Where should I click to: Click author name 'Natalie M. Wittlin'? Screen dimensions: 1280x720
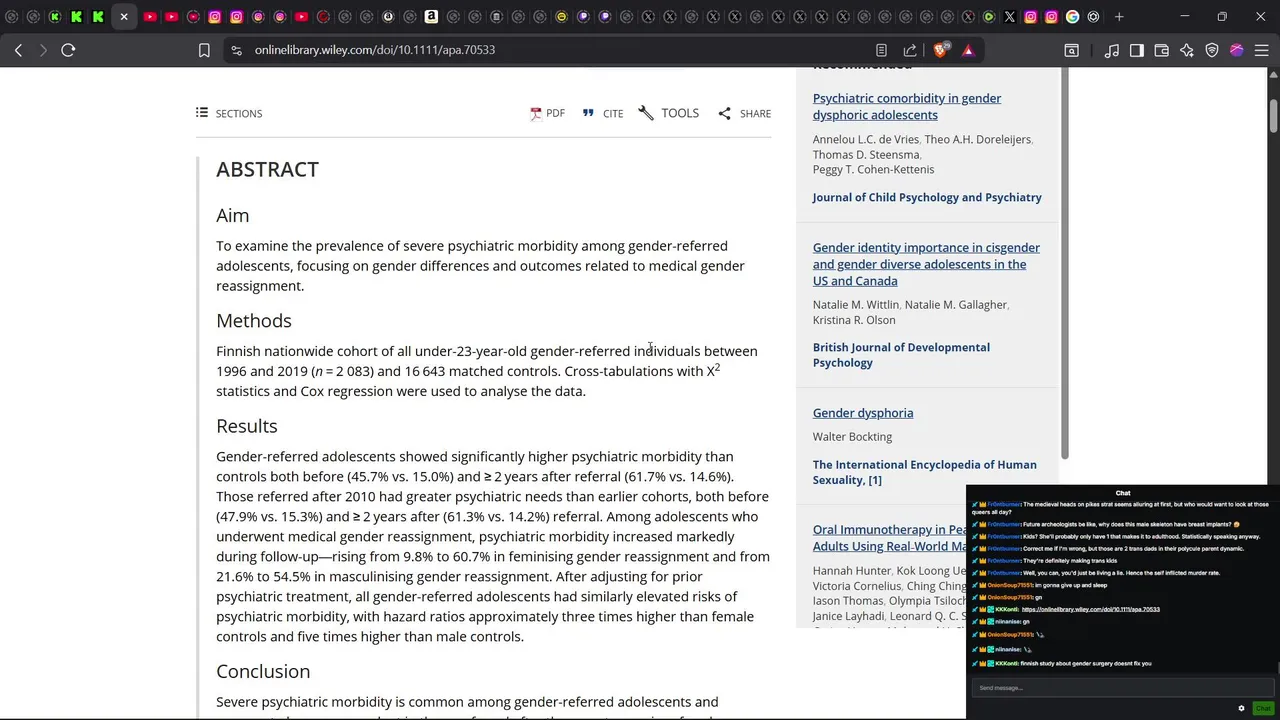click(856, 305)
